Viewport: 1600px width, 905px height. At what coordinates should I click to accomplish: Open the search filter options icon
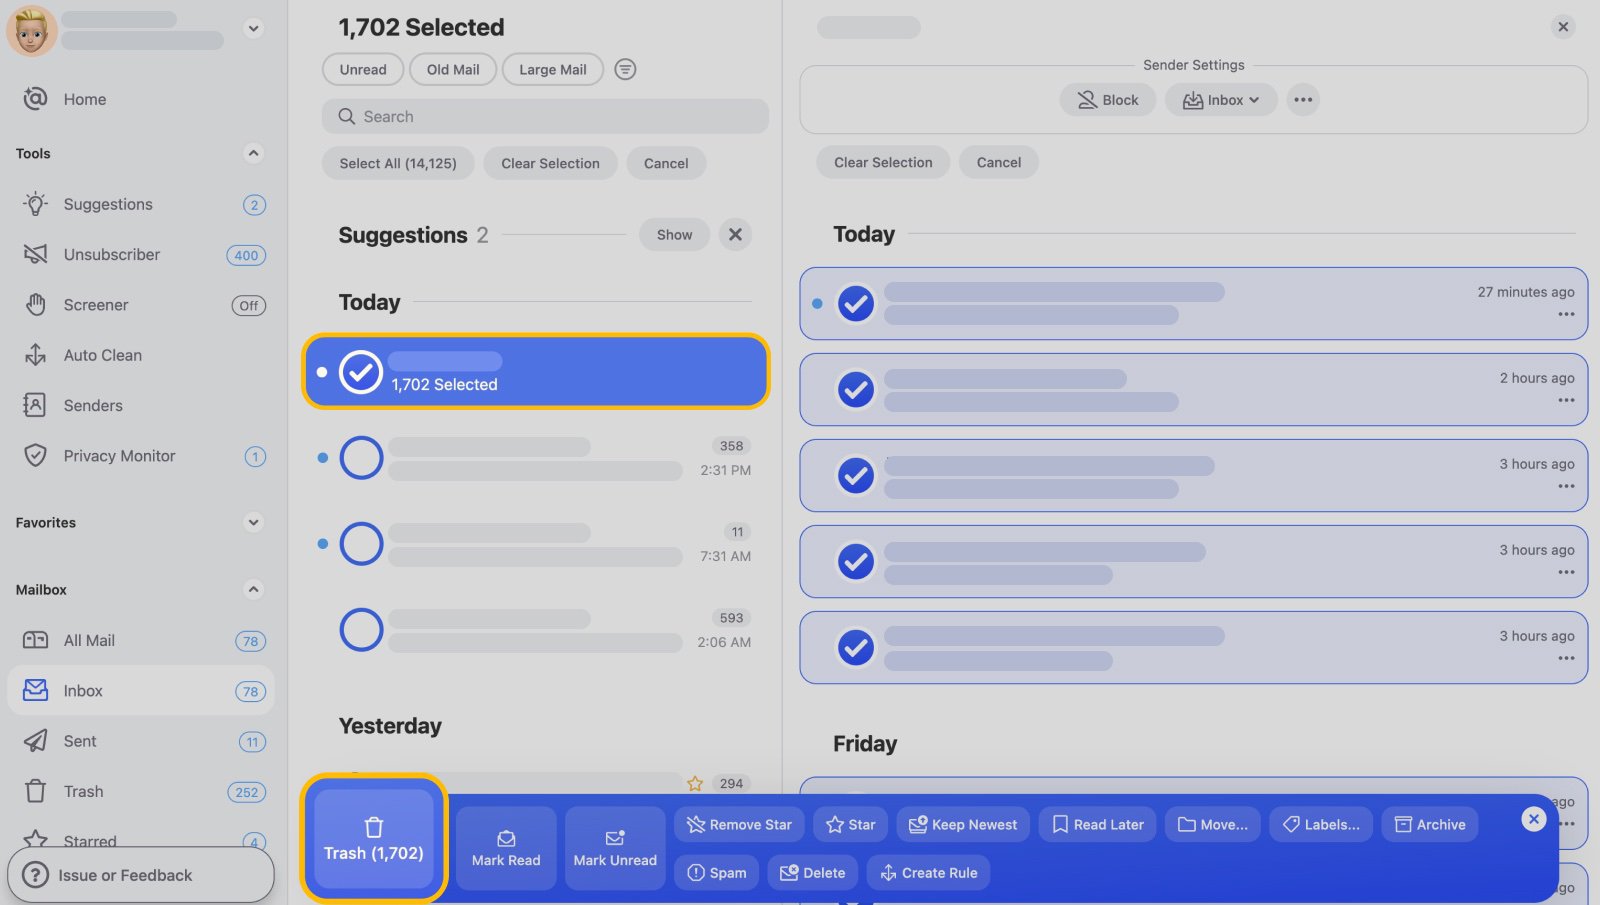pos(625,69)
